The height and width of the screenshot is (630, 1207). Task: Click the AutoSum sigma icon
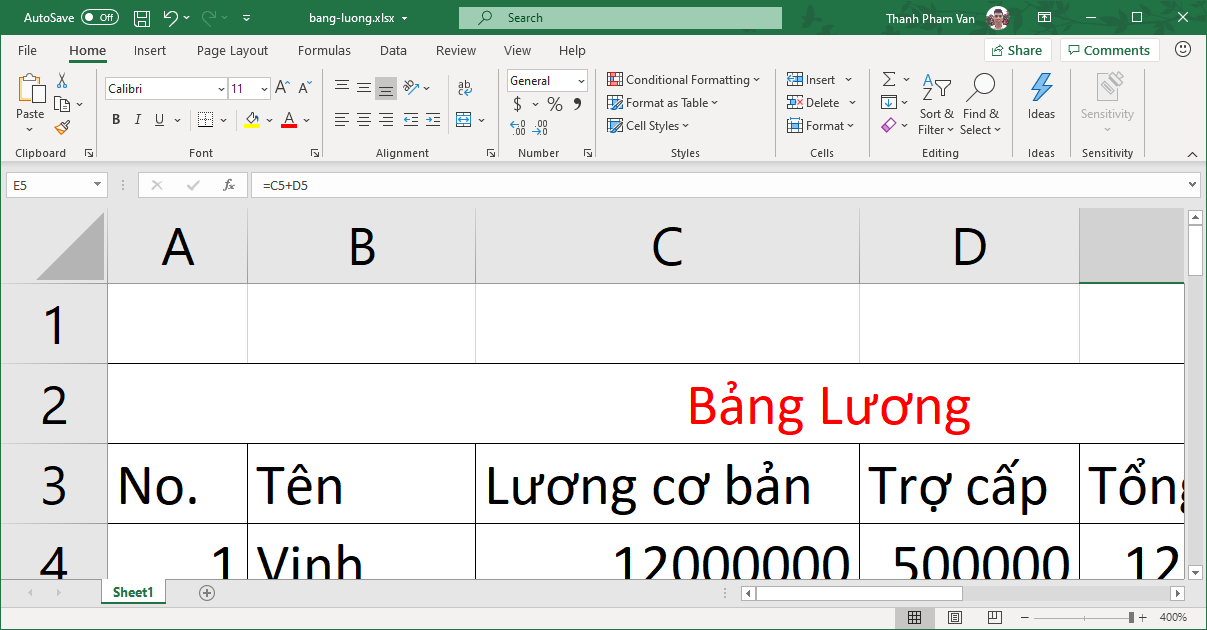coord(889,79)
